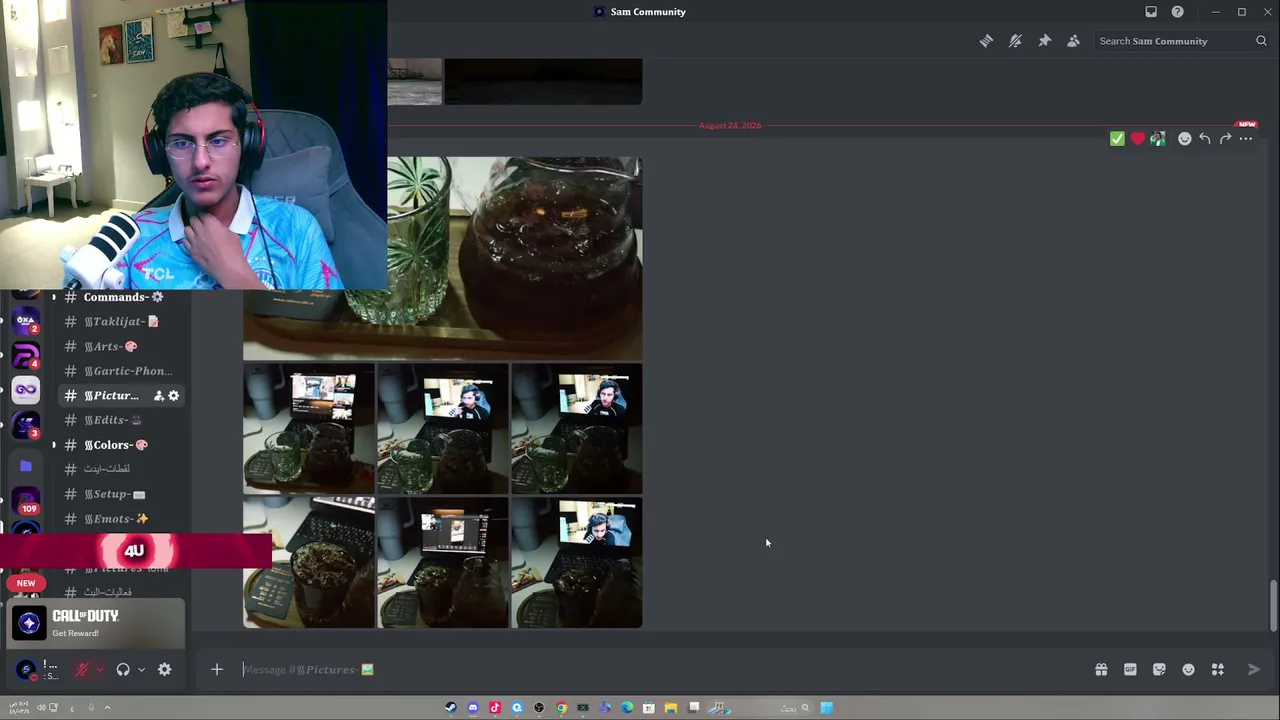Open the Taklijat channel
This screenshot has width=1280, height=720.
tap(122, 322)
